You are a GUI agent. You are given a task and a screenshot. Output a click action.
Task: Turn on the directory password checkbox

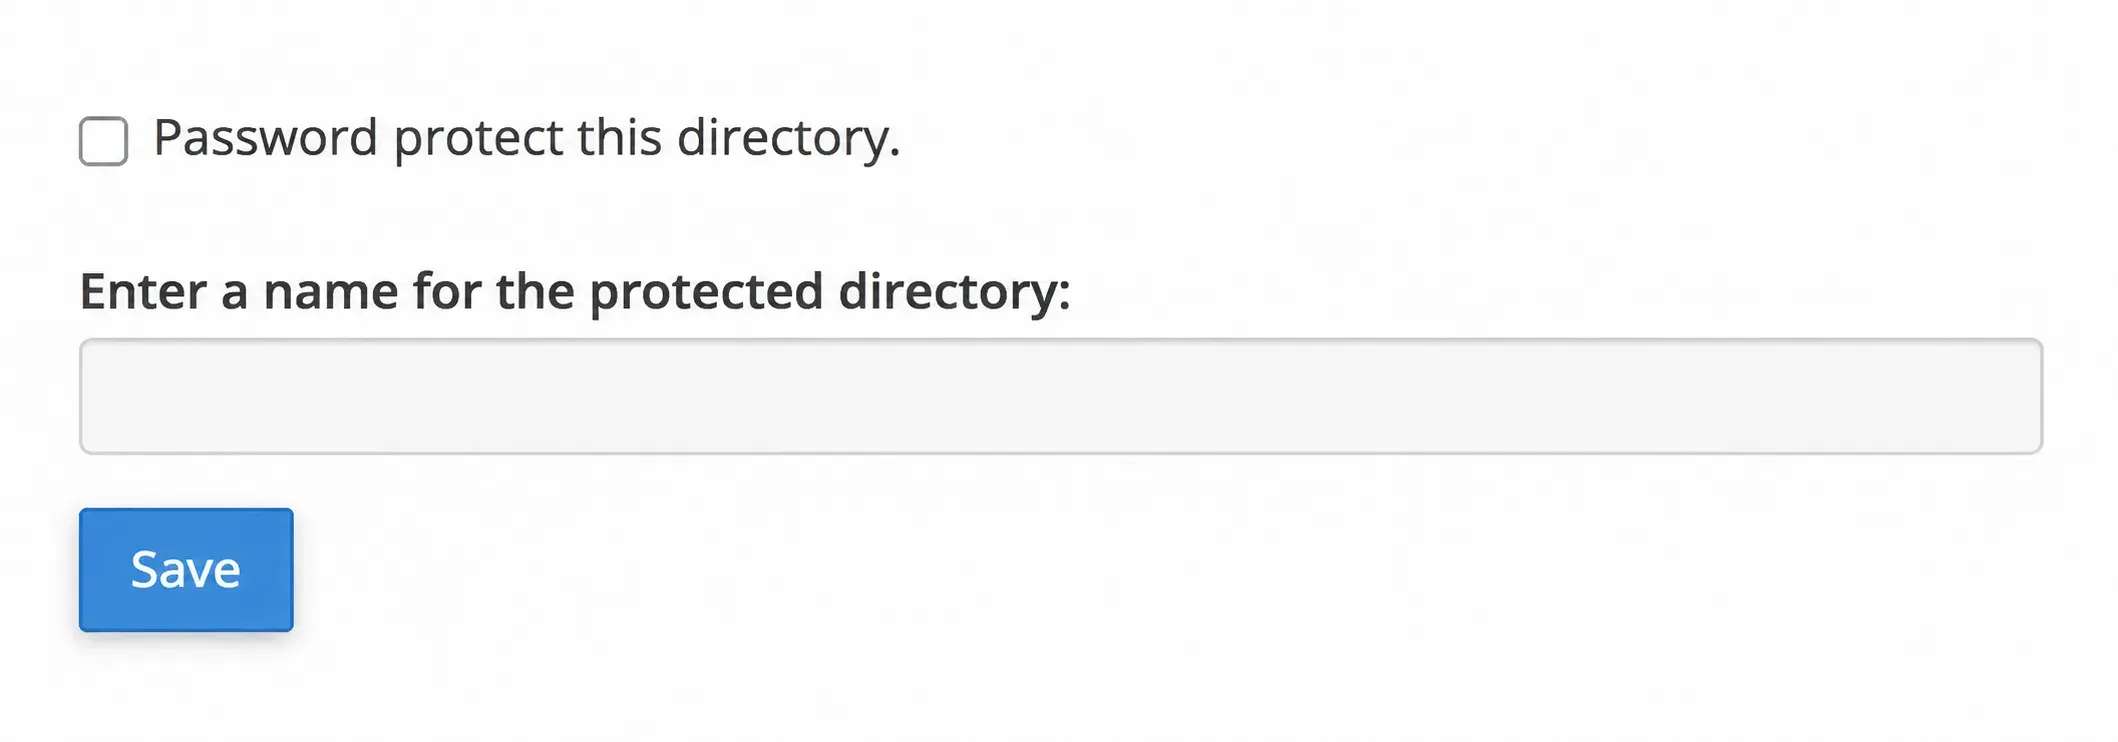point(104,141)
